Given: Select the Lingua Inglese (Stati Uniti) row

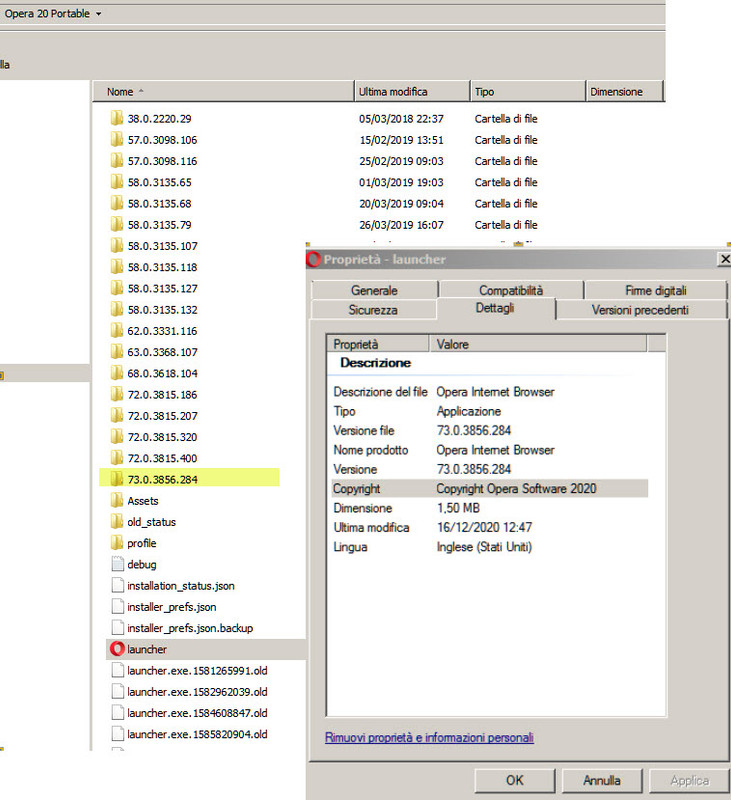Looking at the screenshot, I should 490,546.
